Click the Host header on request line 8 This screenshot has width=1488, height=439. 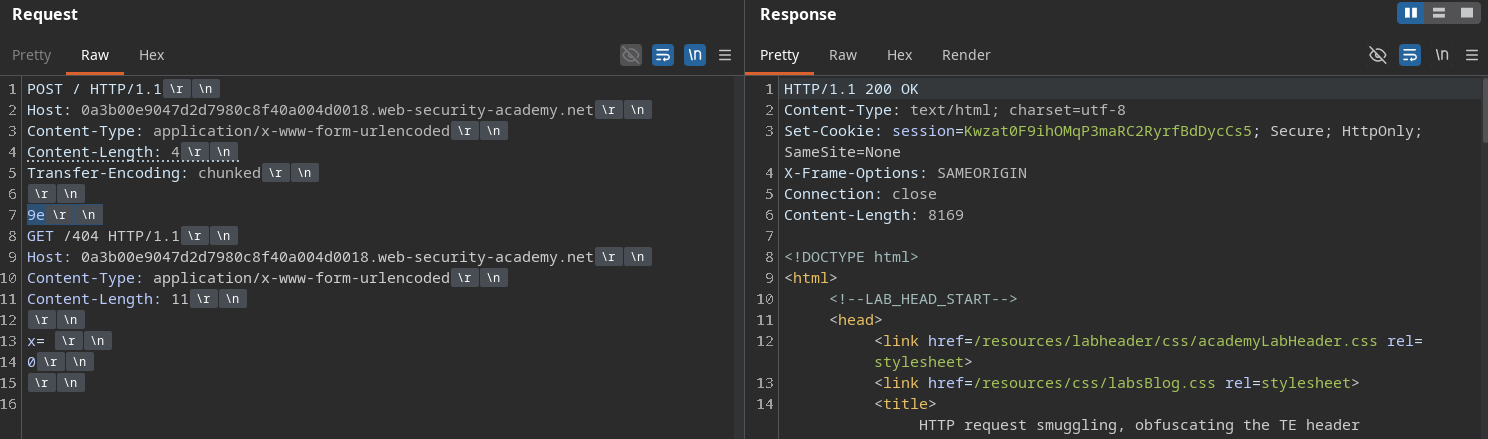[310, 257]
